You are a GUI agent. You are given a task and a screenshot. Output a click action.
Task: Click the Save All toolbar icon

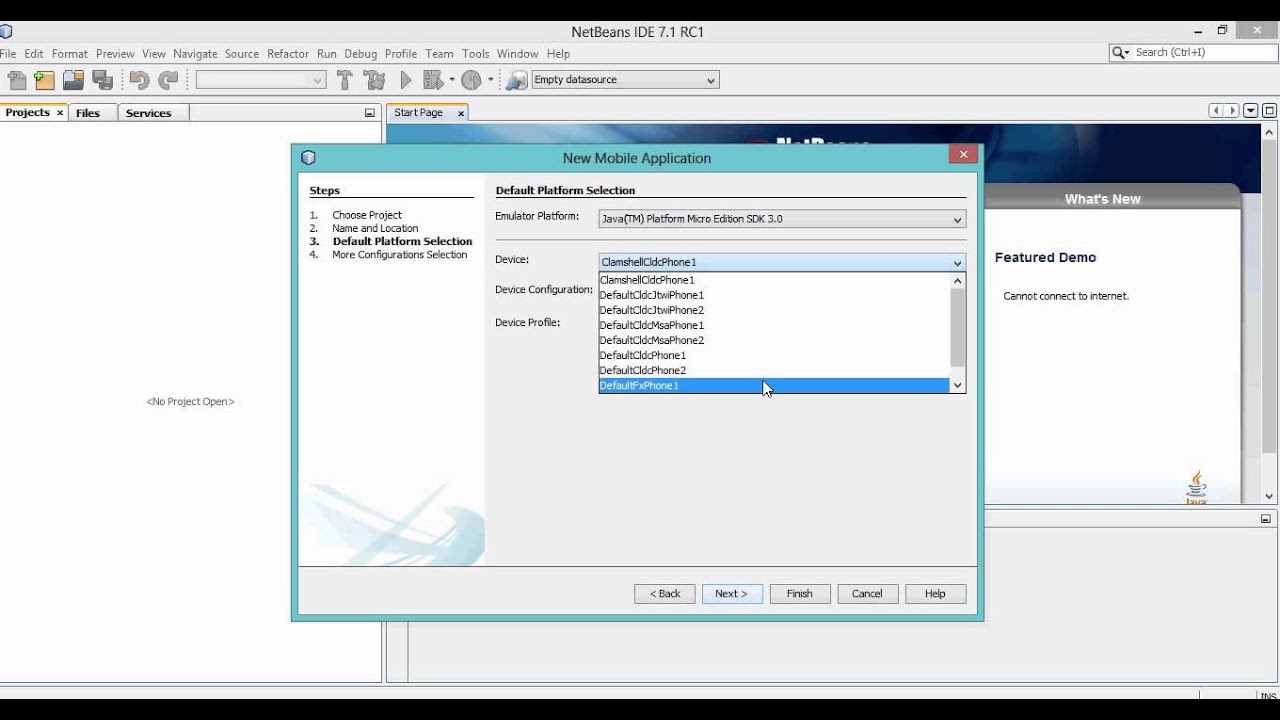click(102, 80)
